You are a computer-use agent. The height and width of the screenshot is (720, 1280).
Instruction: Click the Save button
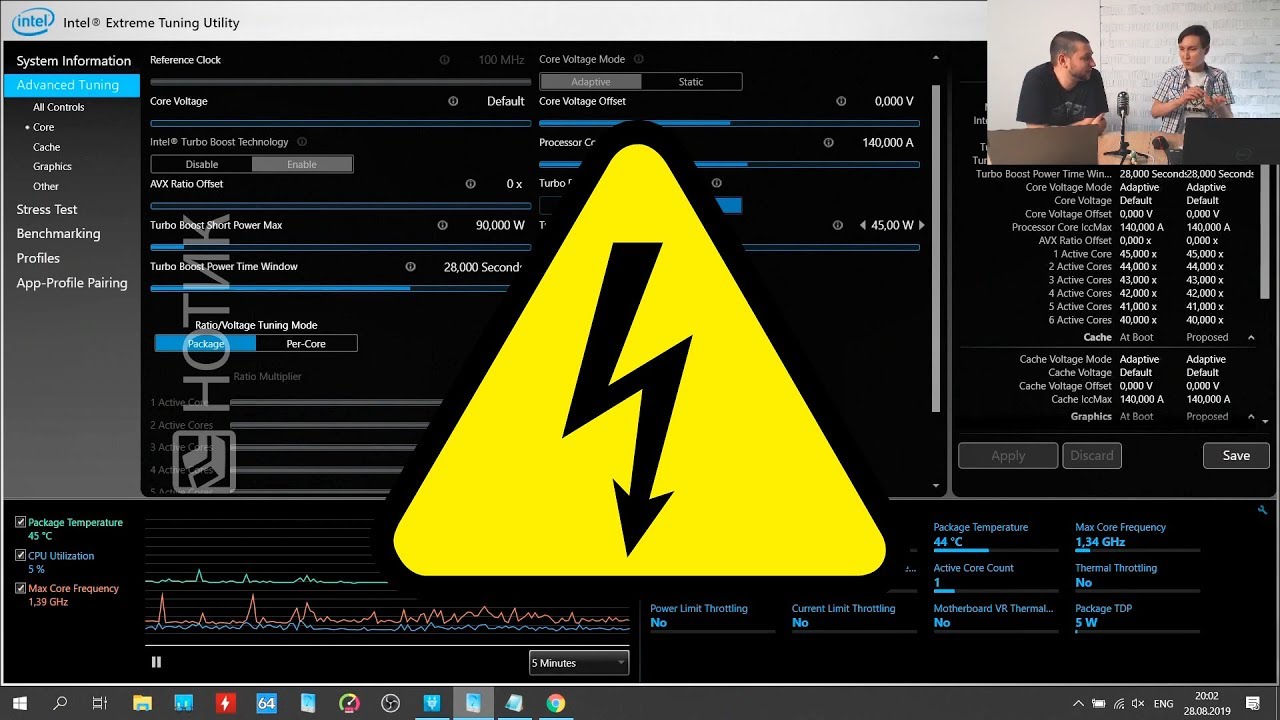point(1236,455)
